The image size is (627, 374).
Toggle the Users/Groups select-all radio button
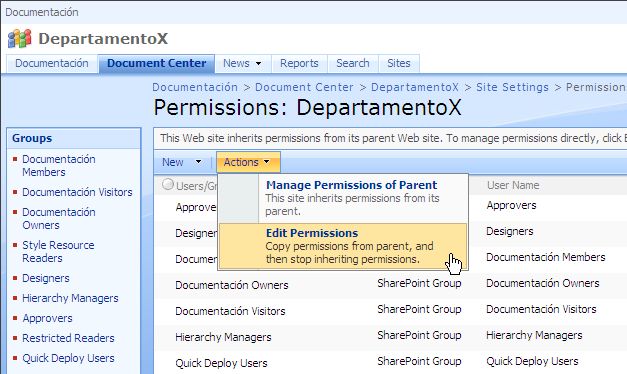tap(168, 184)
